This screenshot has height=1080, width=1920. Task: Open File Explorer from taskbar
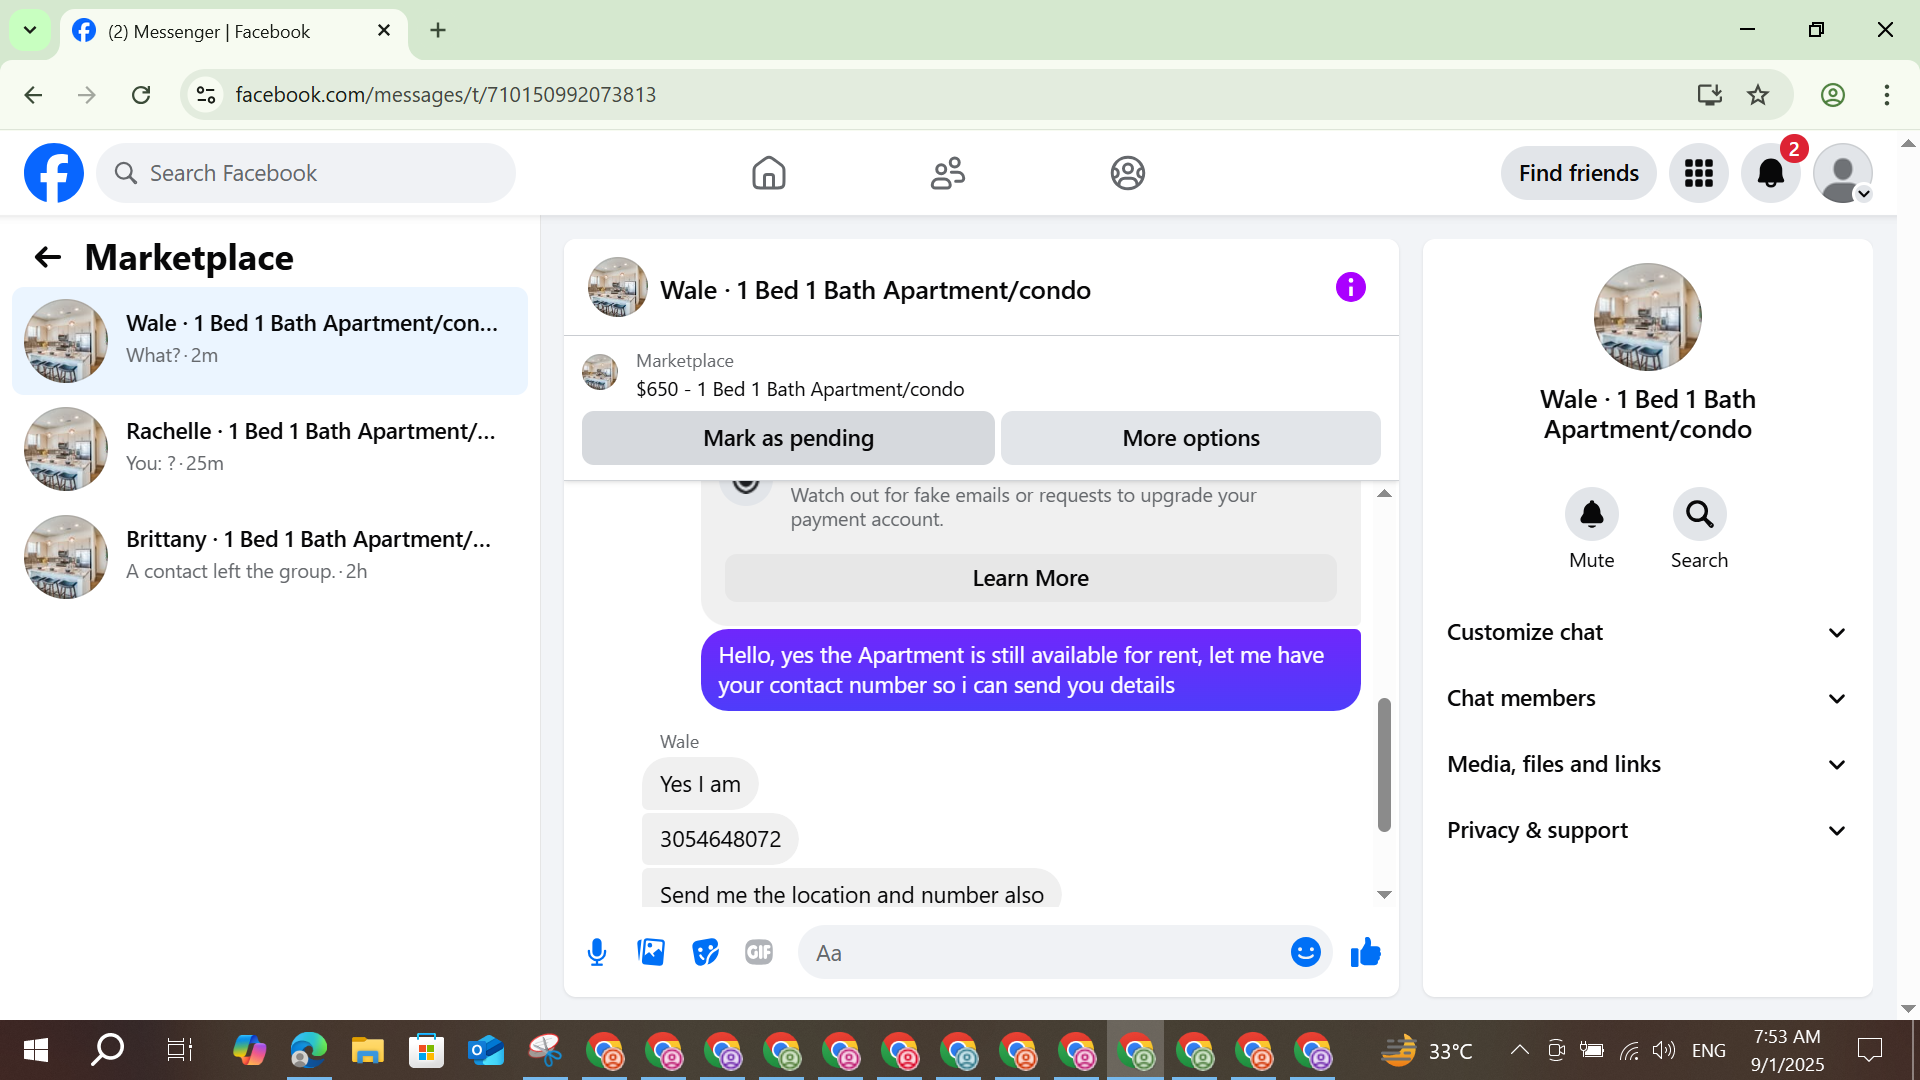[x=367, y=1050]
